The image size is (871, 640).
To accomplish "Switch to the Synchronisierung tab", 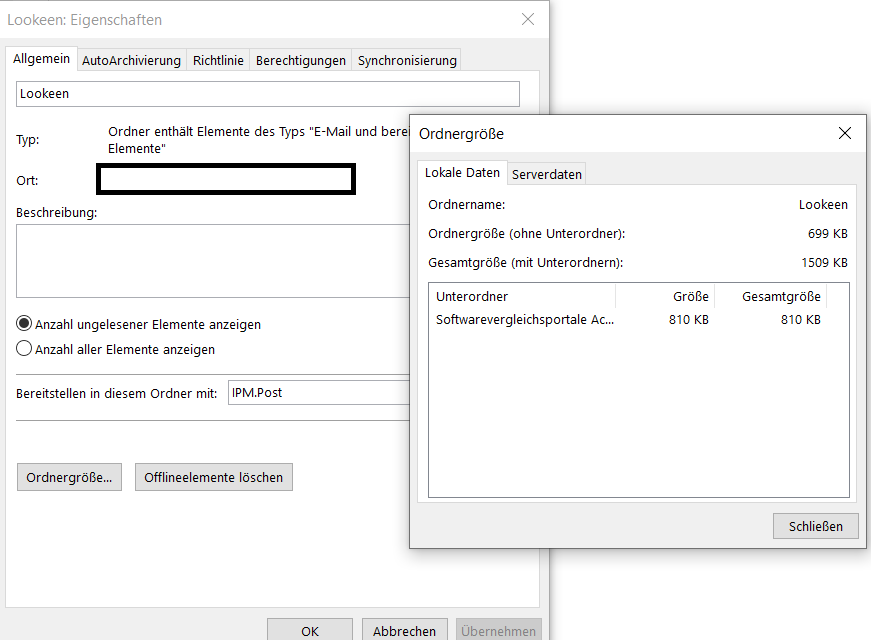I will [x=407, y=61].
